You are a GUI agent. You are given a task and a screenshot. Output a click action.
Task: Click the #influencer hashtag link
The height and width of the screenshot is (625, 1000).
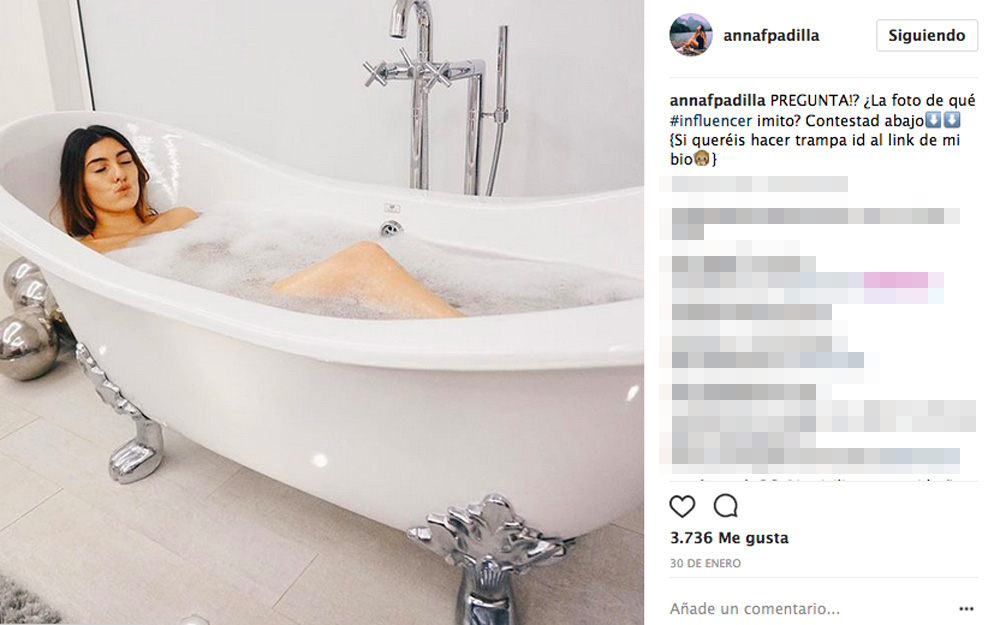[x=710, y=121]
